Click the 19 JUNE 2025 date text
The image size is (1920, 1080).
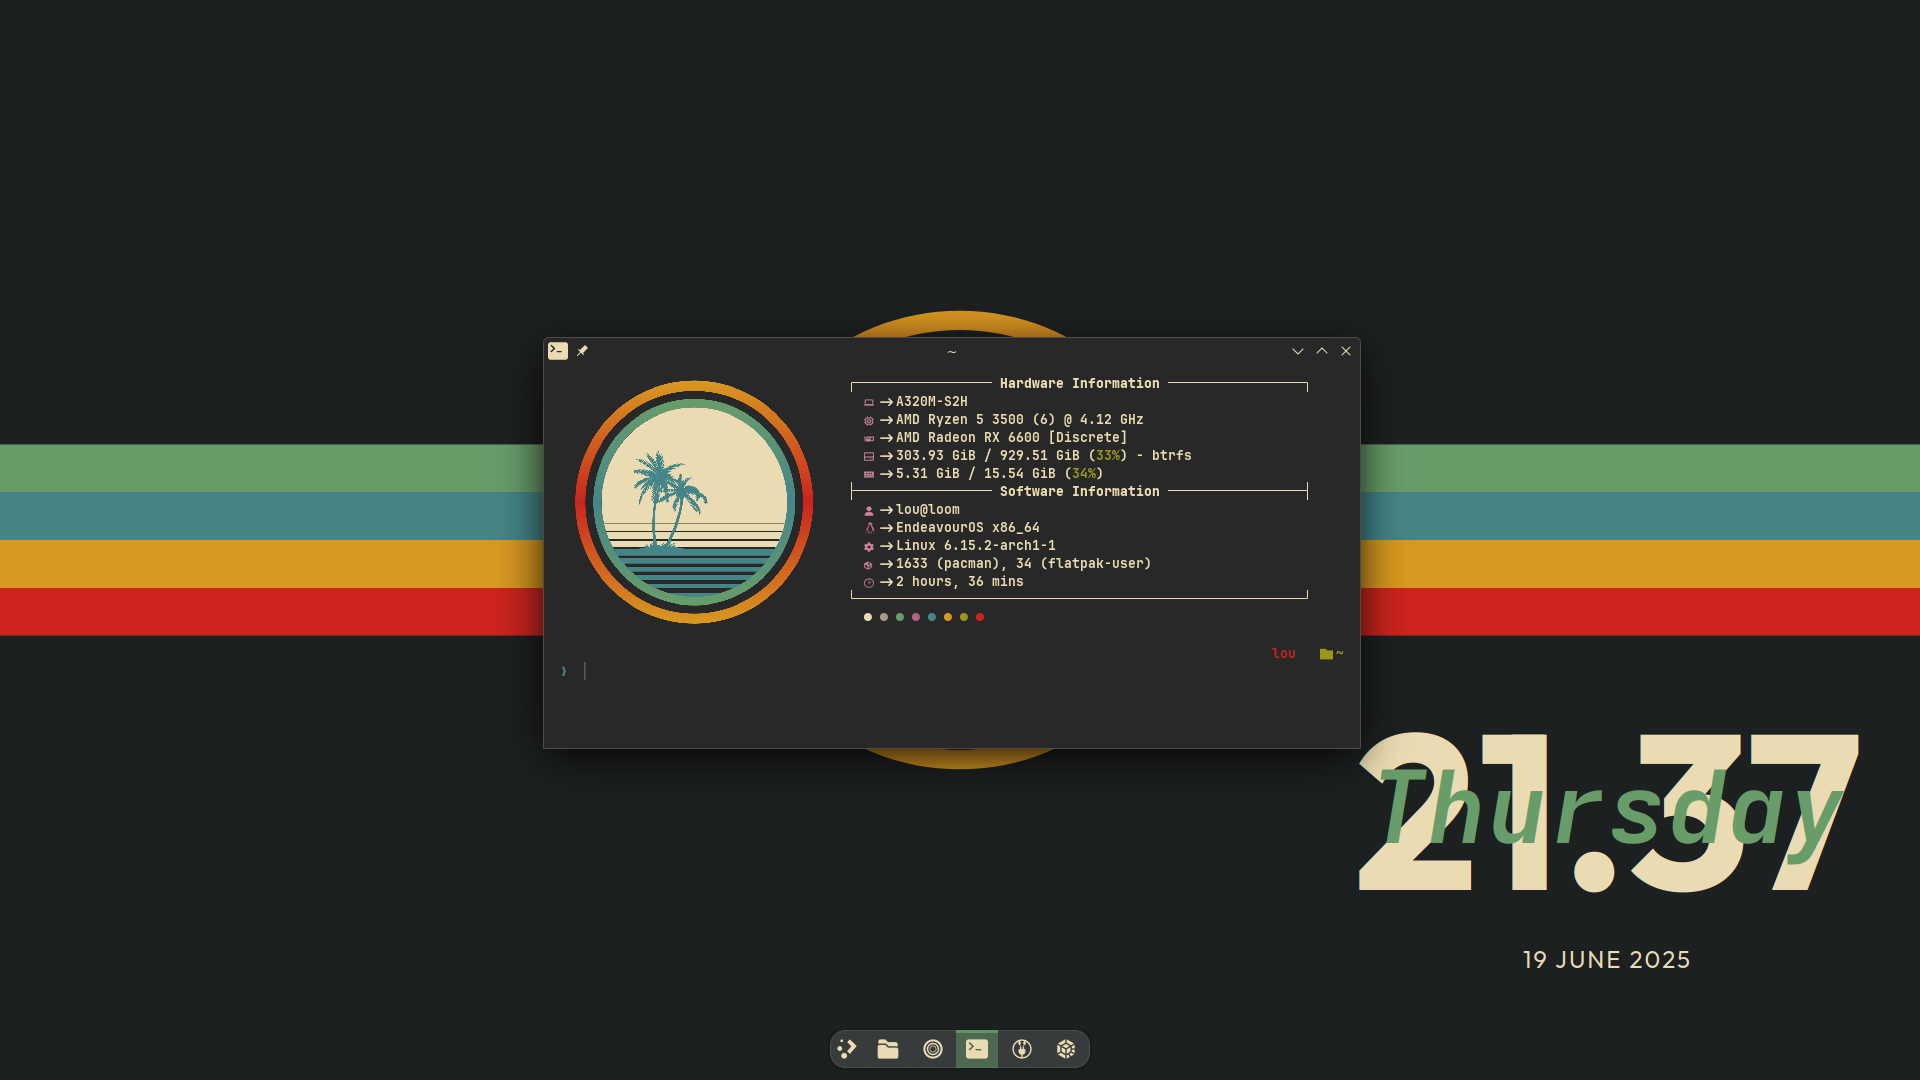tap(1606, 960)
